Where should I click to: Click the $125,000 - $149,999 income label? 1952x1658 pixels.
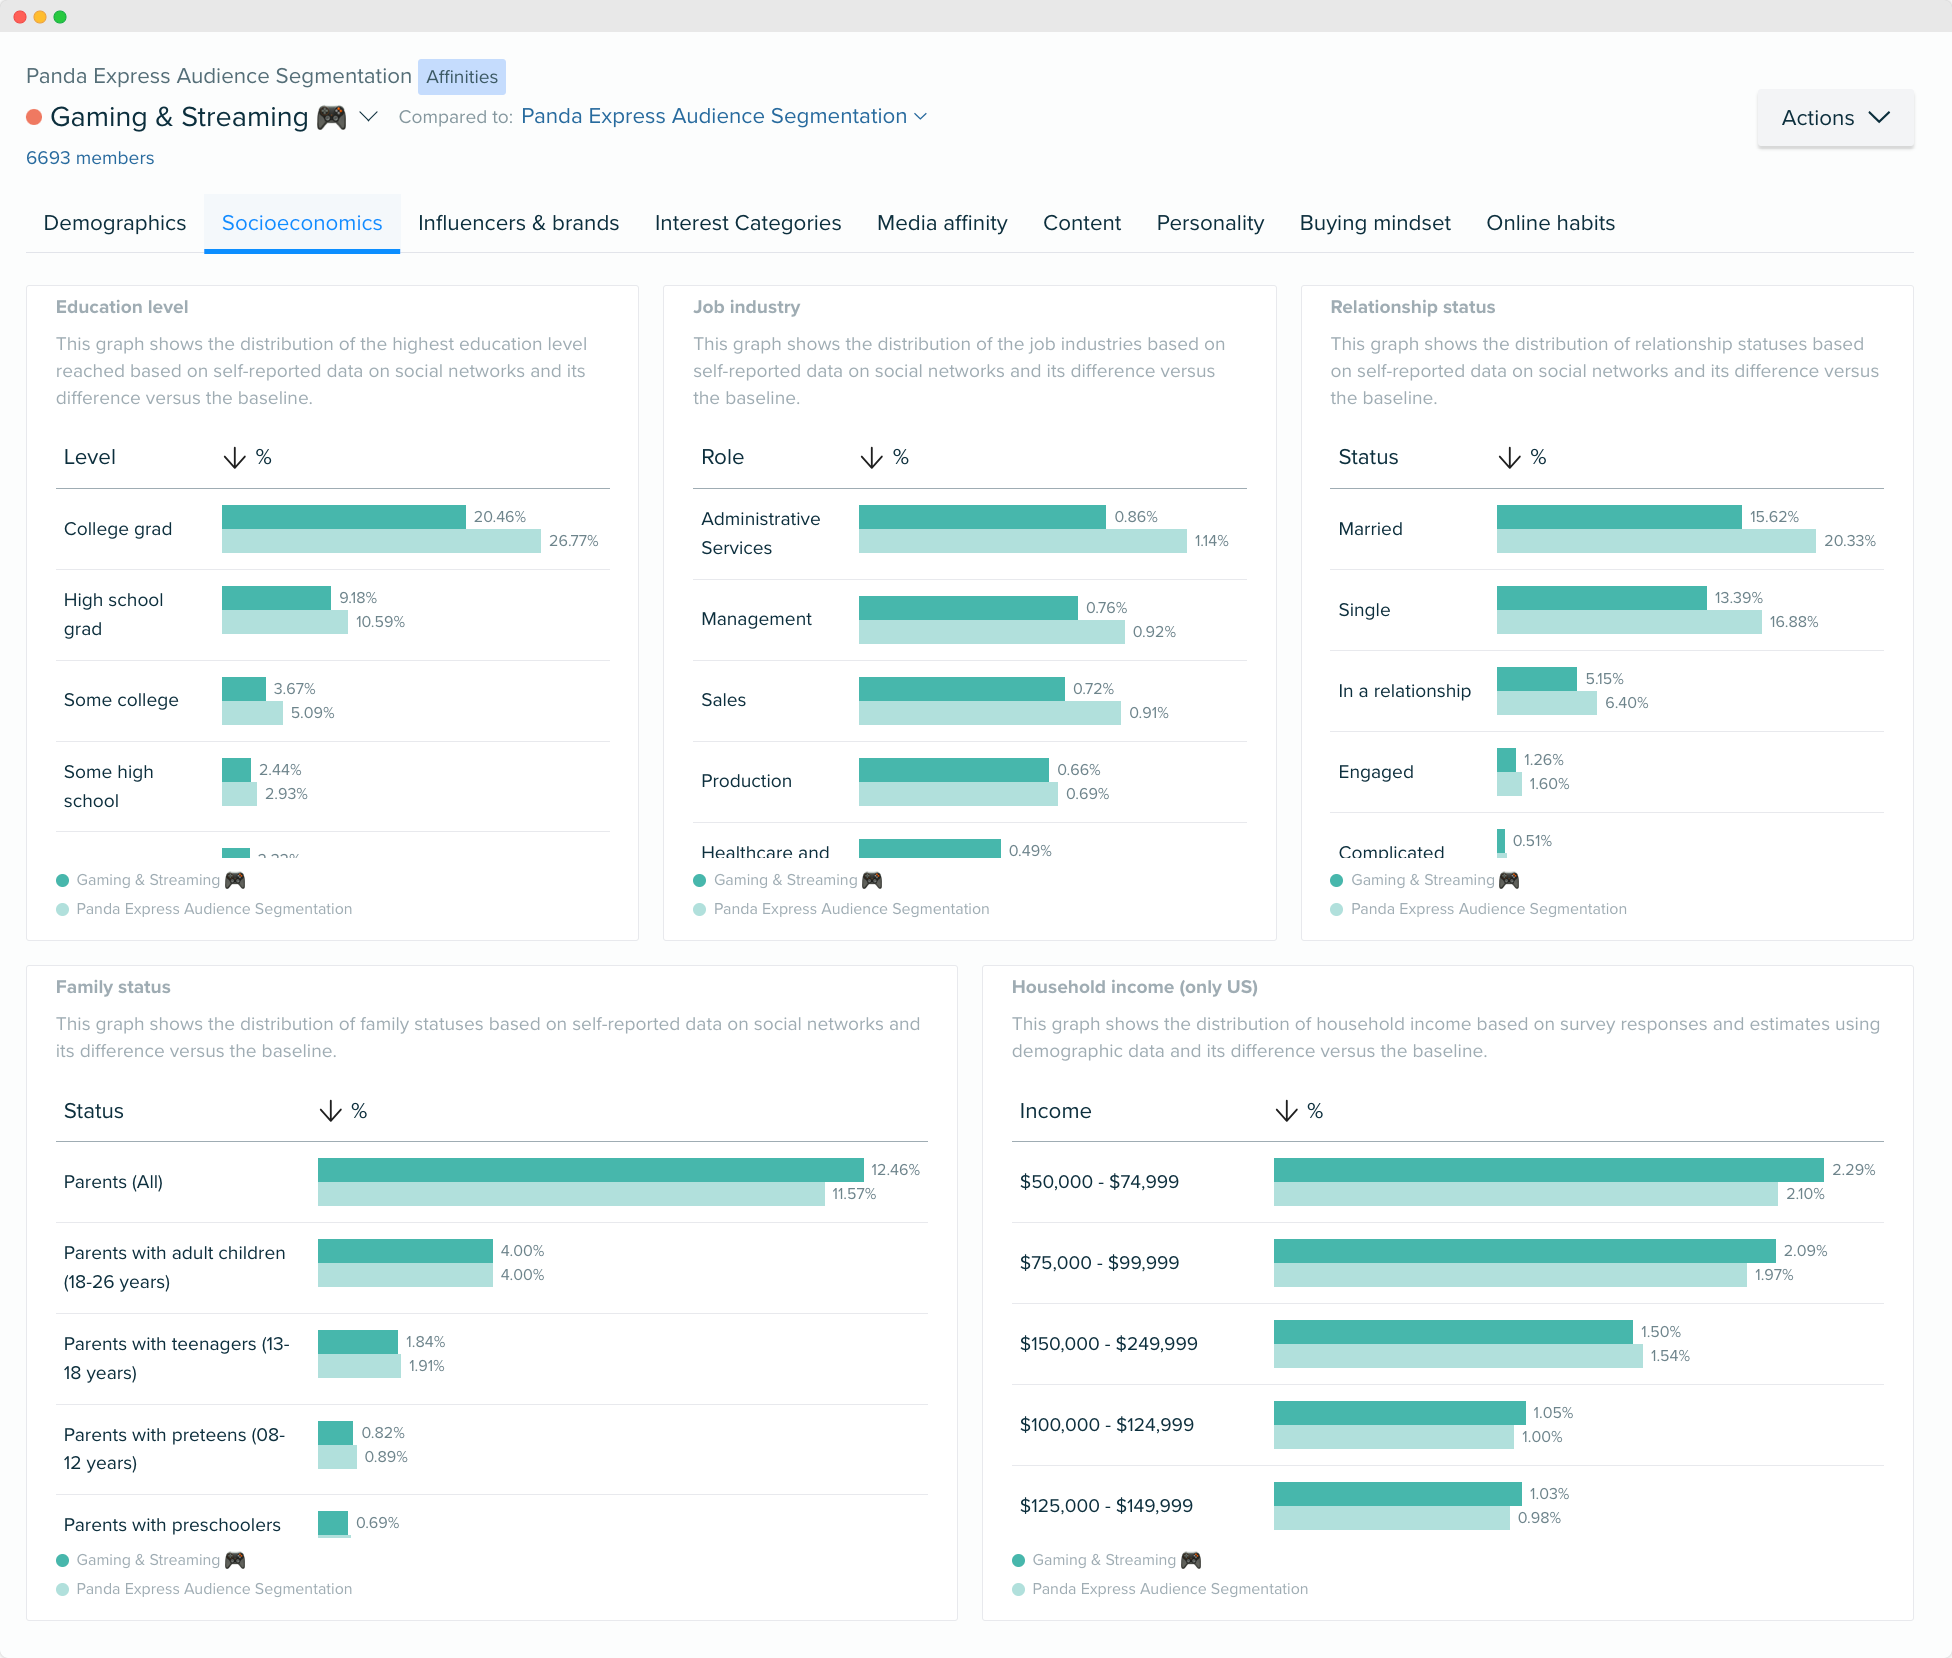tap(1106, 1506)
